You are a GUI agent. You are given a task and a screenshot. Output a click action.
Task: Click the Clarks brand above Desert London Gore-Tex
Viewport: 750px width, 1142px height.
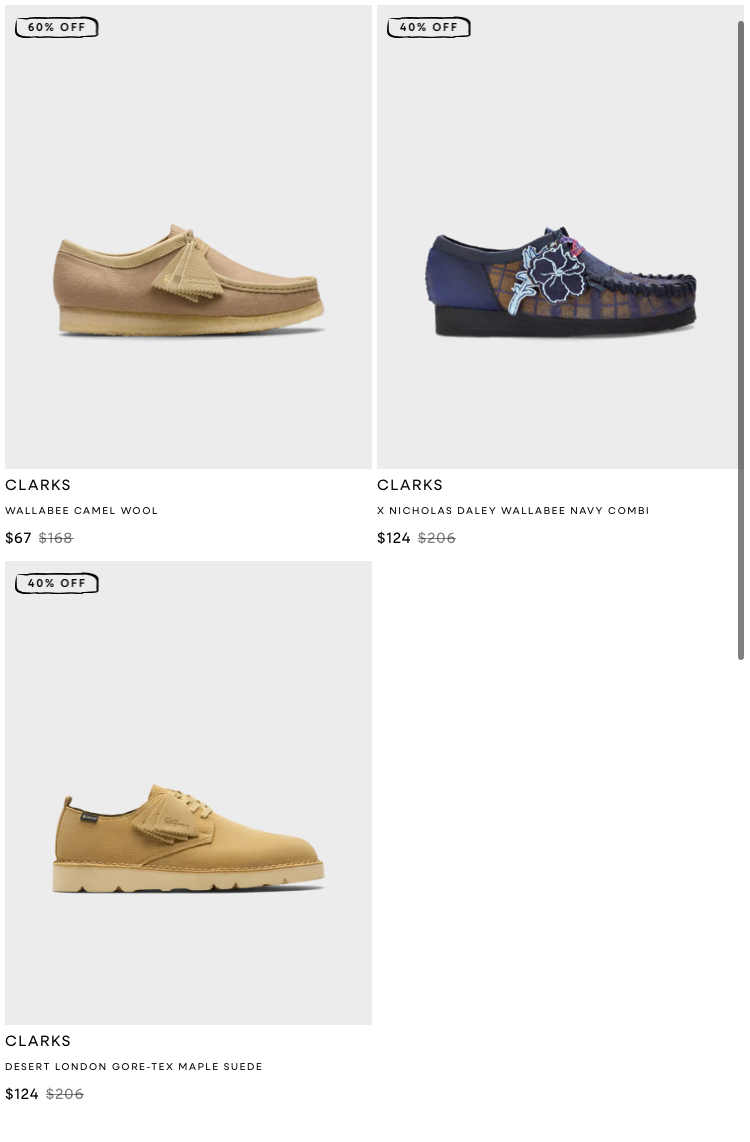click(x=38, y=1041)
